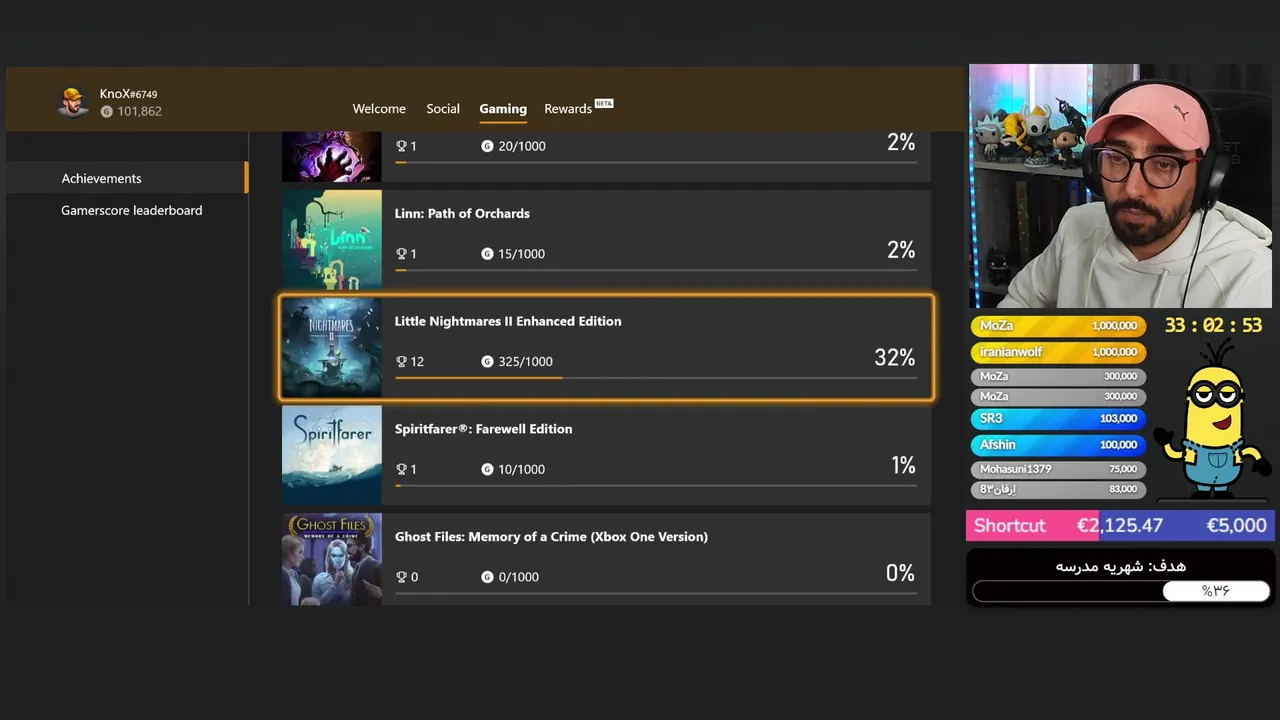
Task: Click gamerscore icon beside 15/1000
Action: [487, 254]
